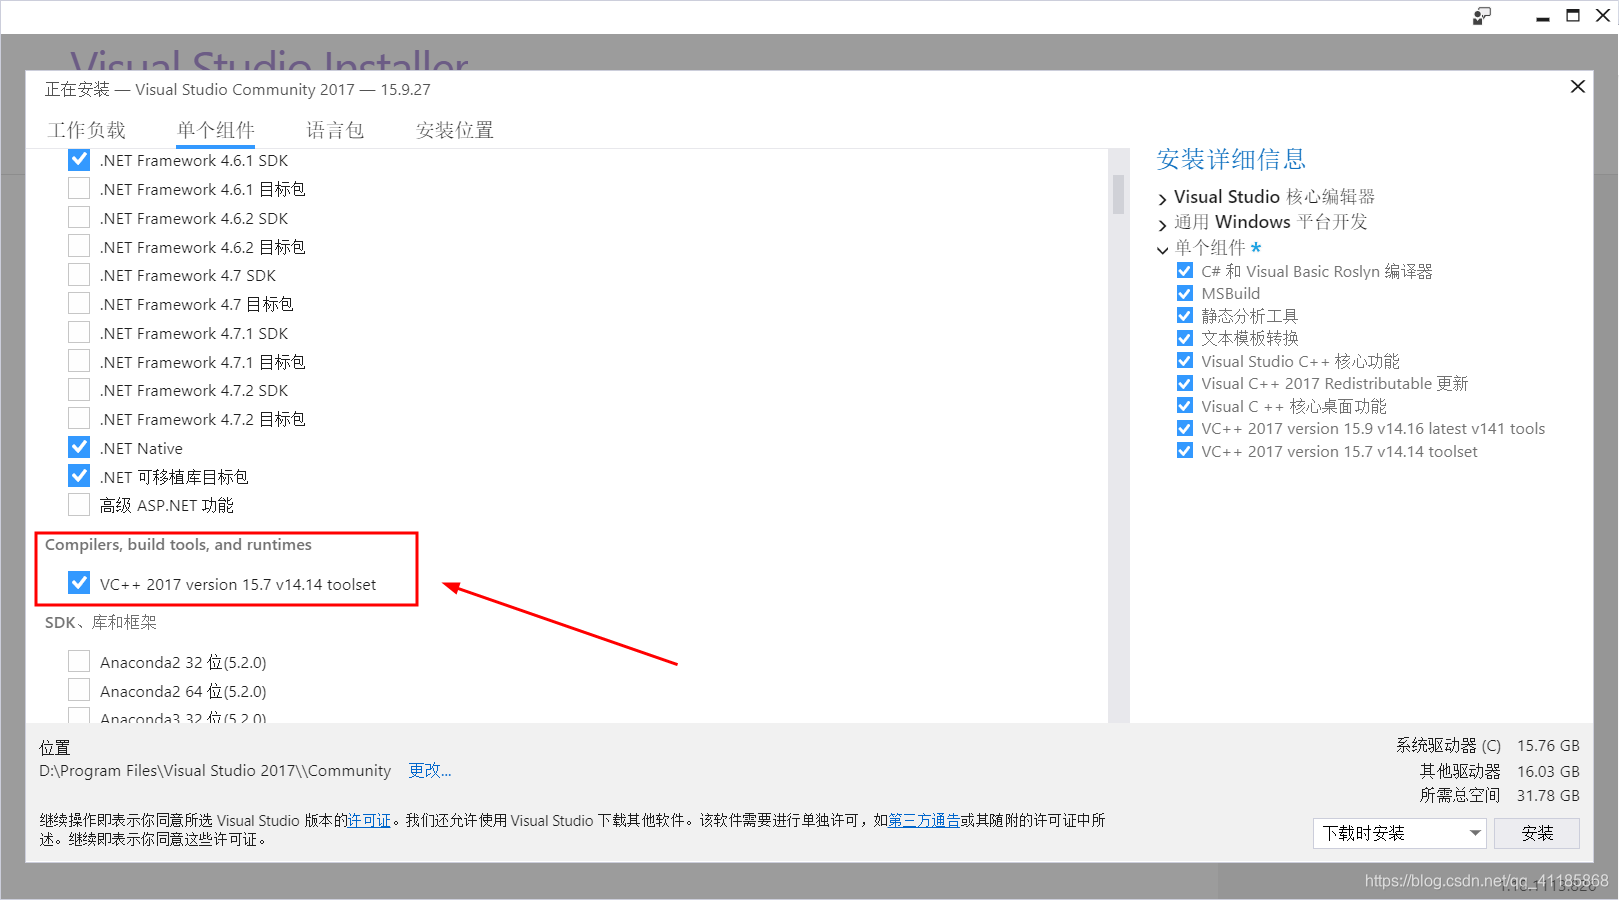Enable 高级 ASP.NET 功能 checkbox
The height and width of the screenshot is (900, 1619).
click(x=79, y=505)
